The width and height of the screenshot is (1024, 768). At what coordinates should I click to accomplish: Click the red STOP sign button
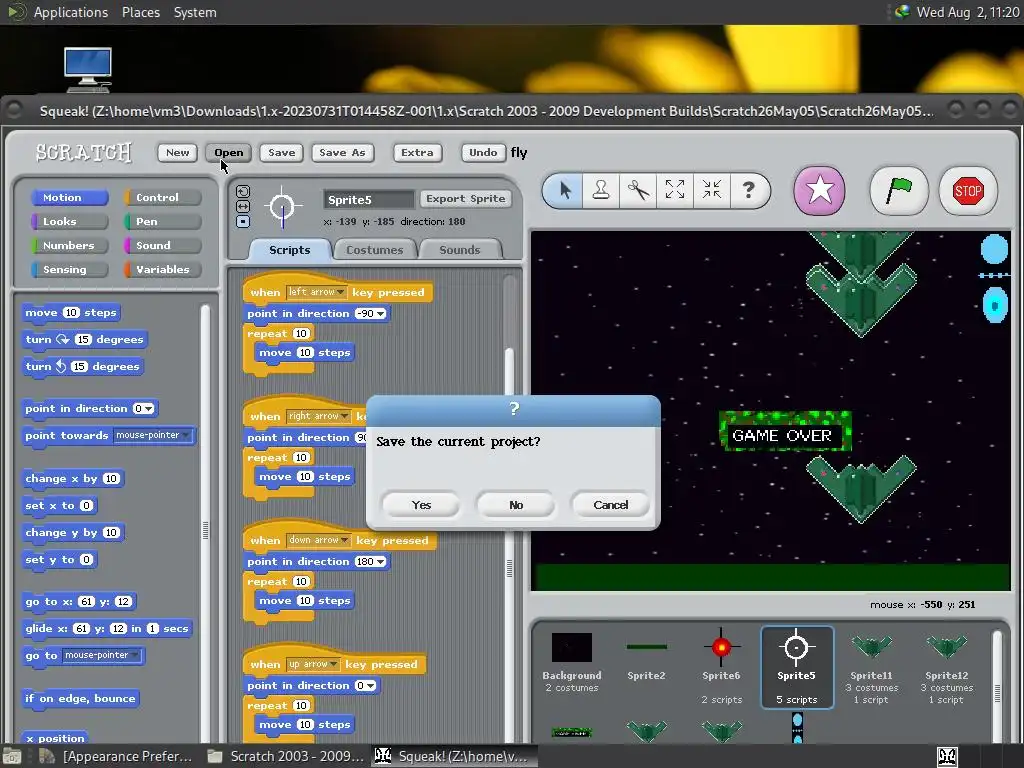968,191
